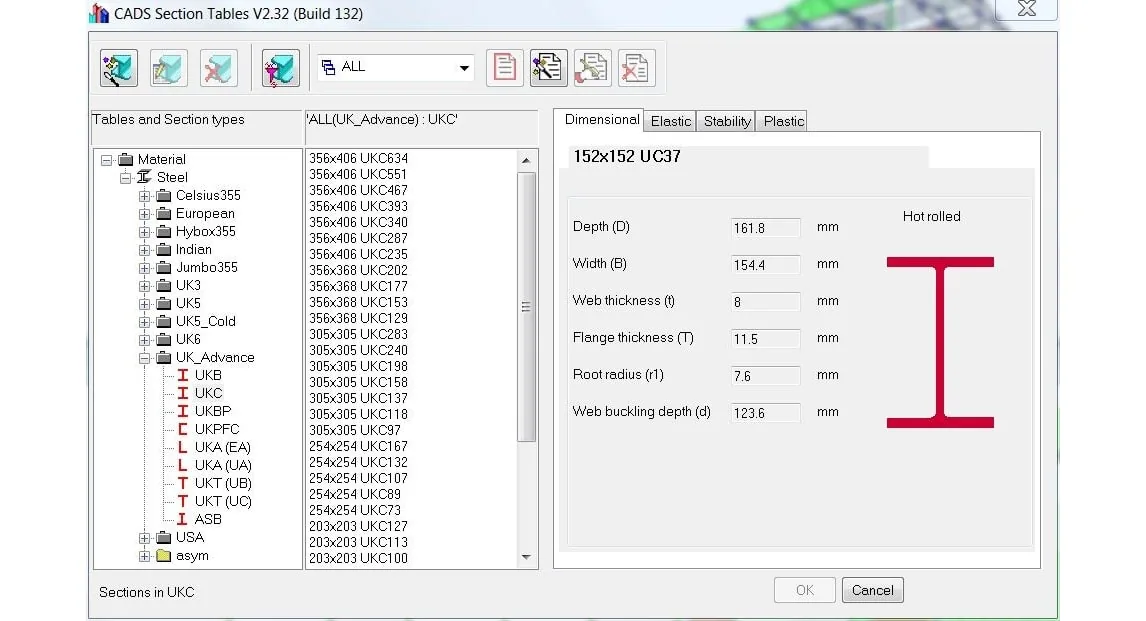
Task: Expand the USA folder
Action: pyautogui.click(x=145, y=538)
